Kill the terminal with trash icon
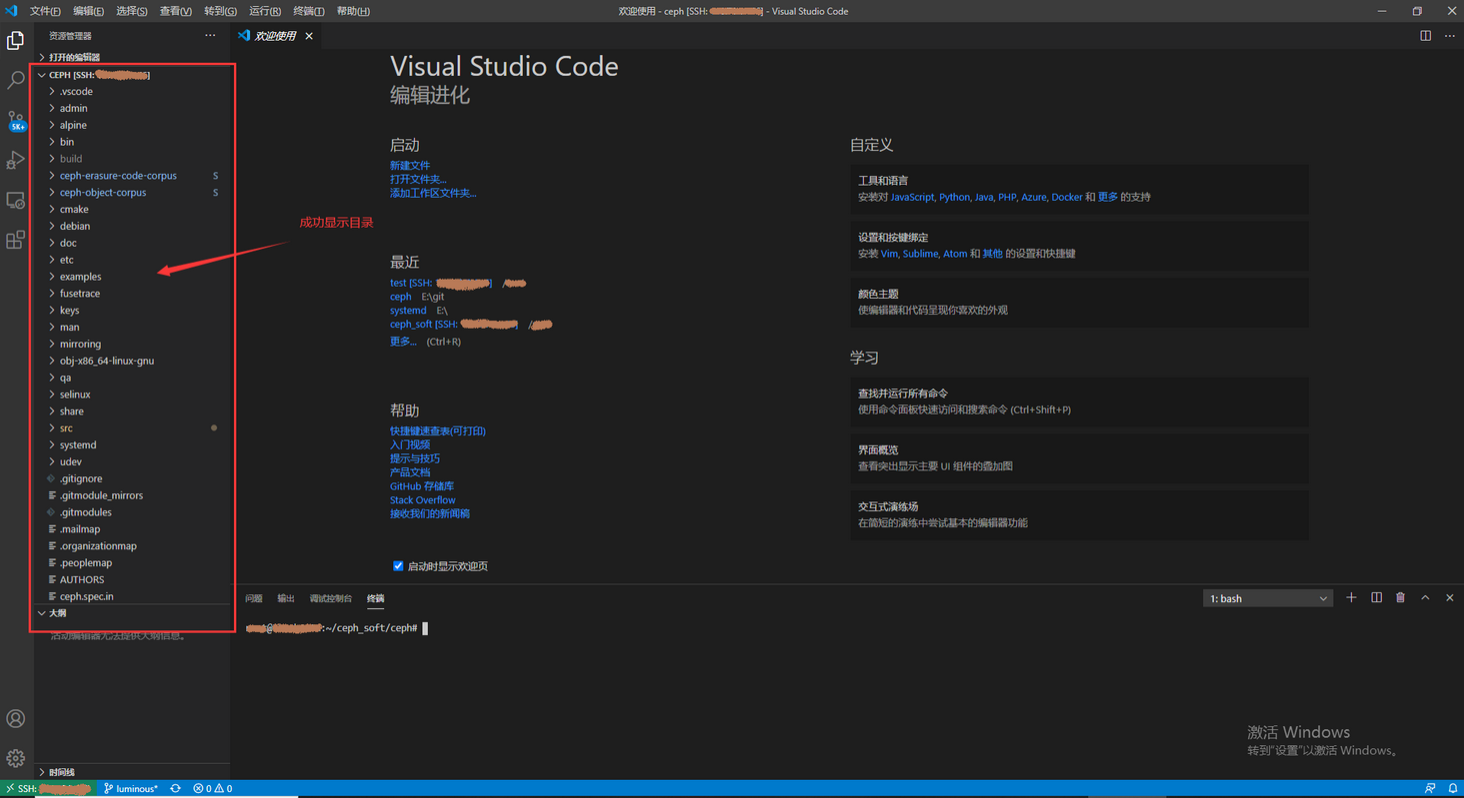The width and height of the screenshot is (1464, 798). [x=1400, y=598]
